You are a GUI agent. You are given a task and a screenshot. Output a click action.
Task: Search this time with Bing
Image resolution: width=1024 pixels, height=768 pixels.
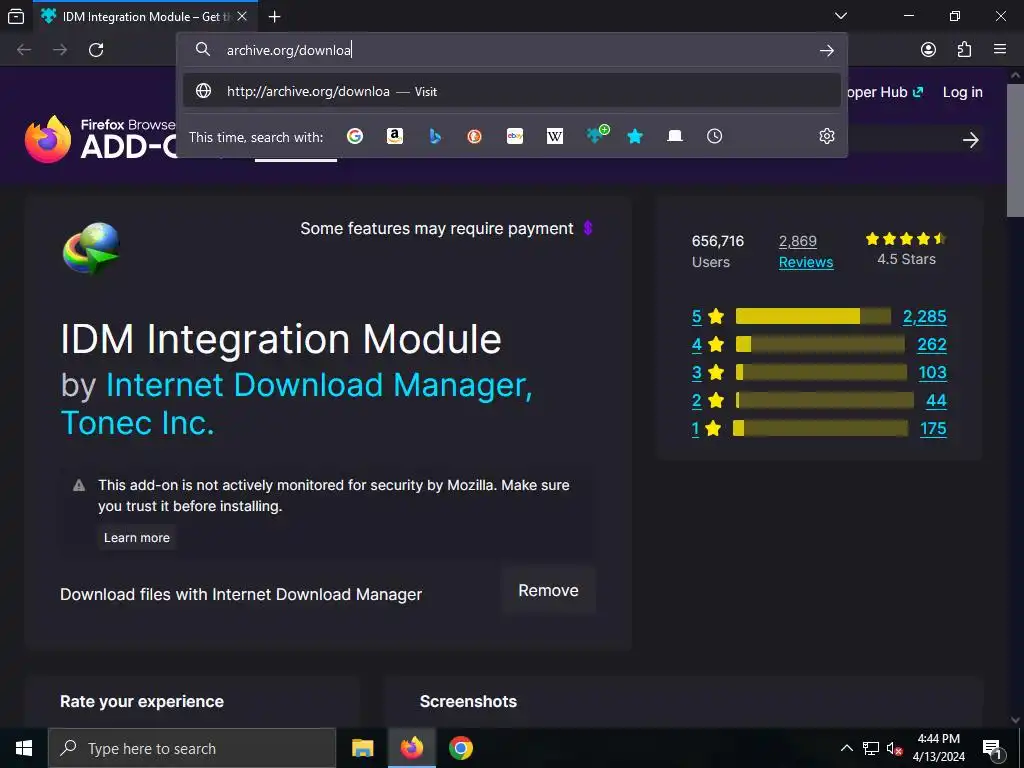435,136
